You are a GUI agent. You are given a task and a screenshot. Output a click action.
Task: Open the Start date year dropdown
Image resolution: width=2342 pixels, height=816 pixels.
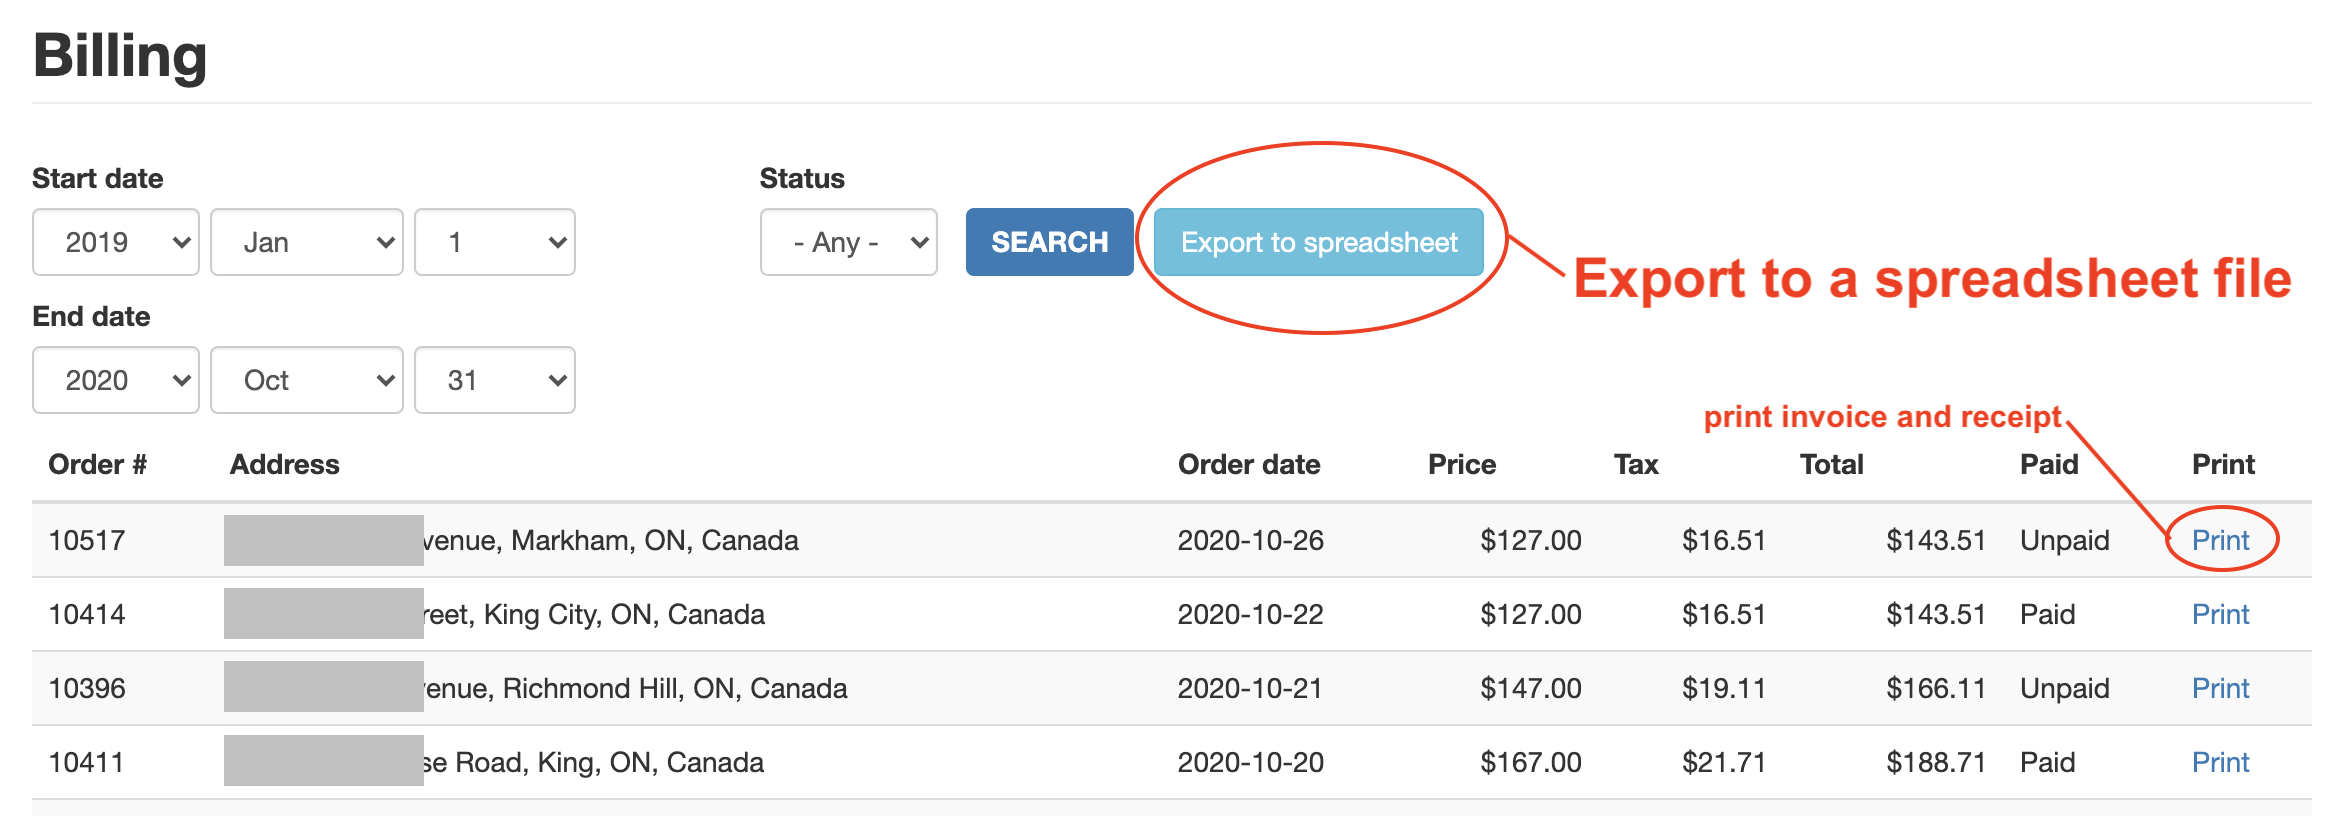pyautogui.click(x=116, y=242)
